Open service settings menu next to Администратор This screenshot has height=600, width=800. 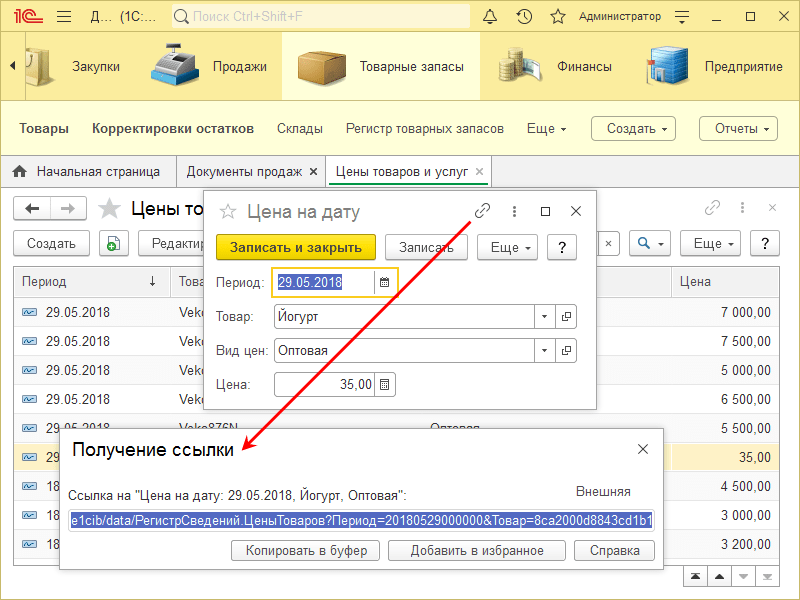(682, 17)
